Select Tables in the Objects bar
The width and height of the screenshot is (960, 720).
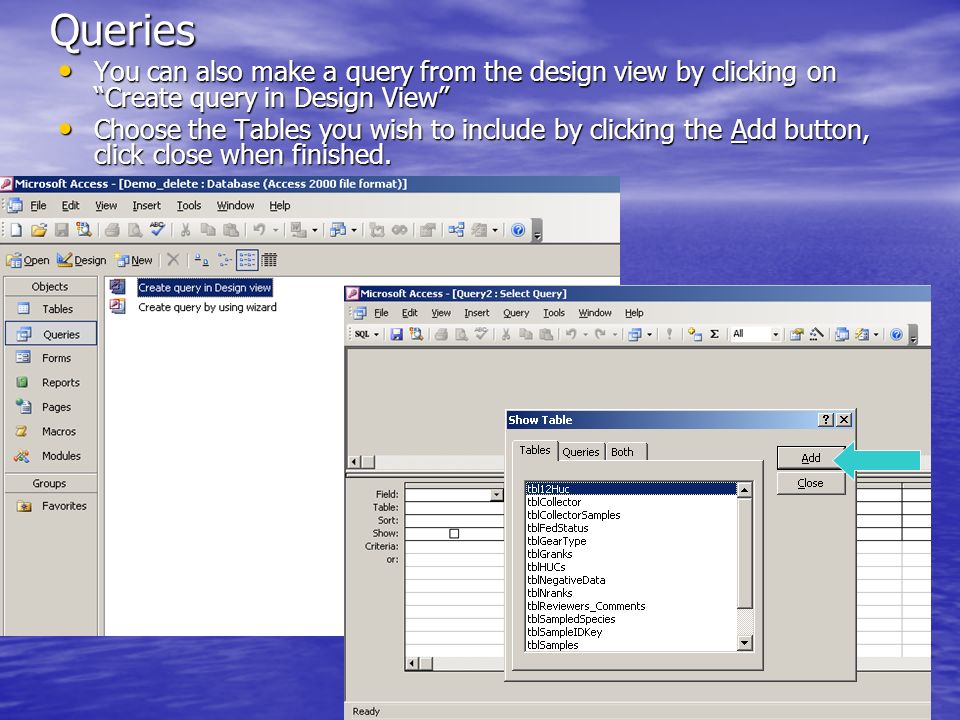[51, 309]
